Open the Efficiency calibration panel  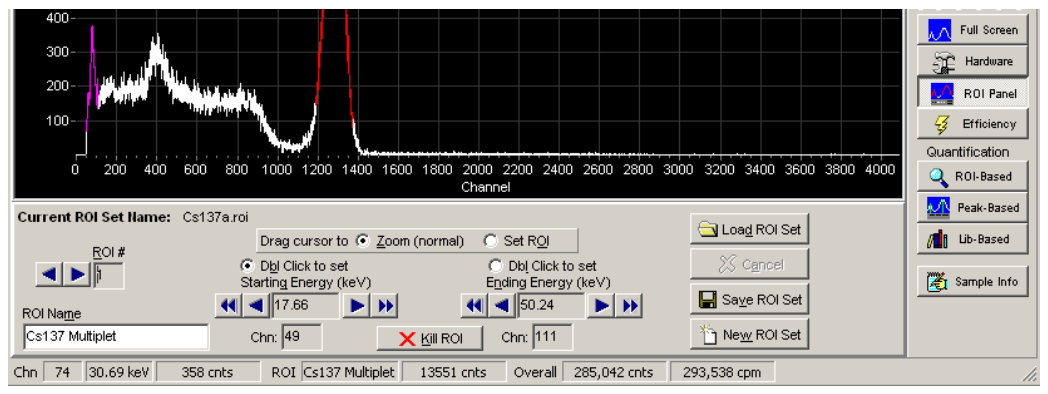[972, 124]
